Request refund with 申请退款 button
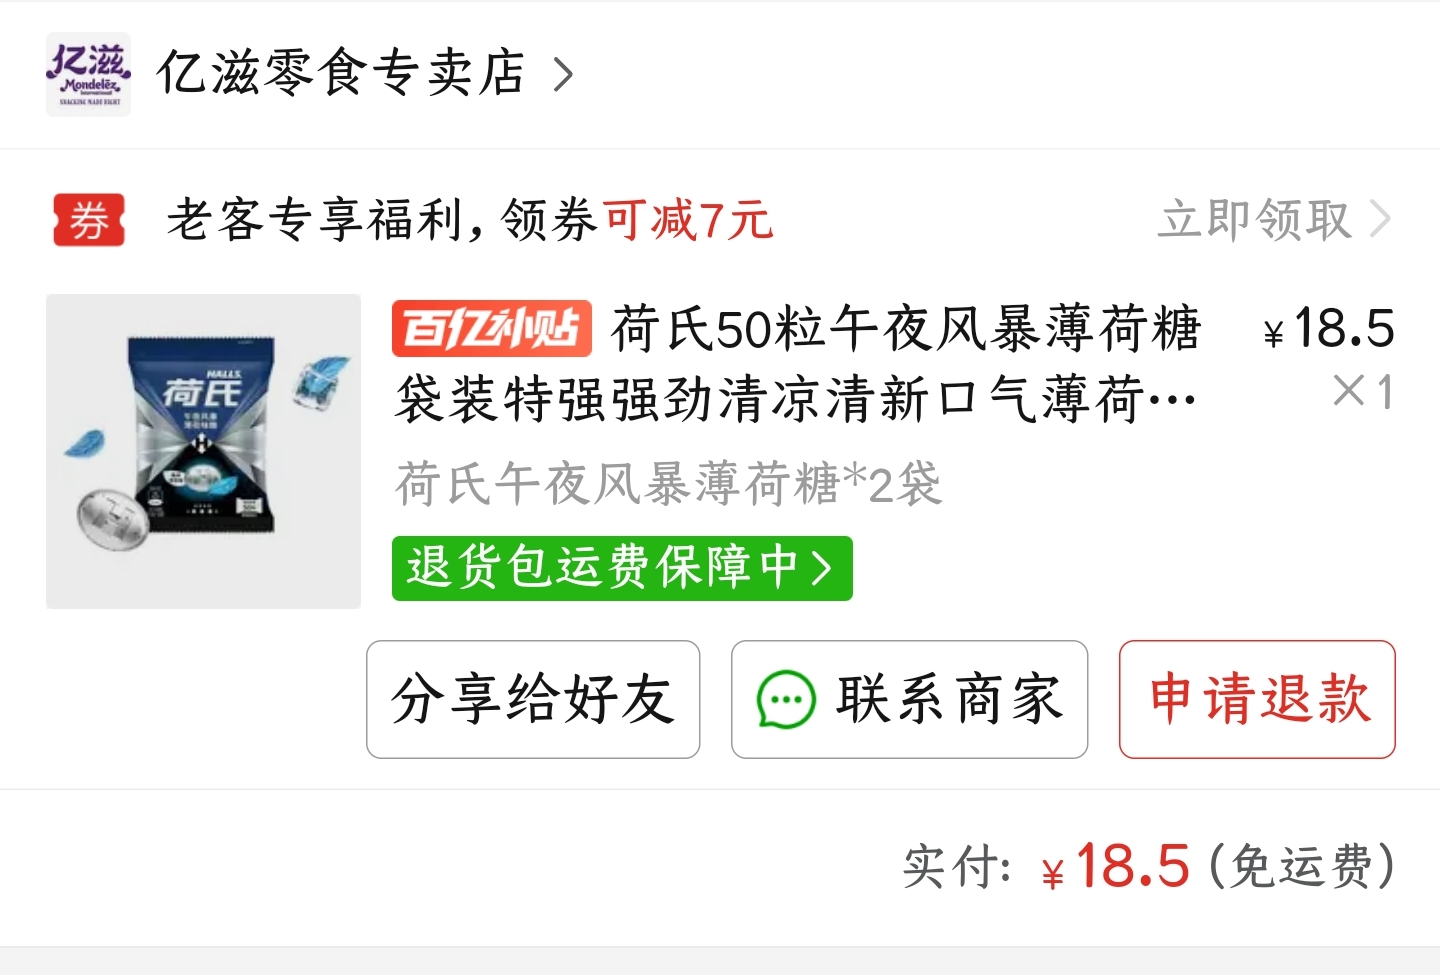 [1257, 699]
